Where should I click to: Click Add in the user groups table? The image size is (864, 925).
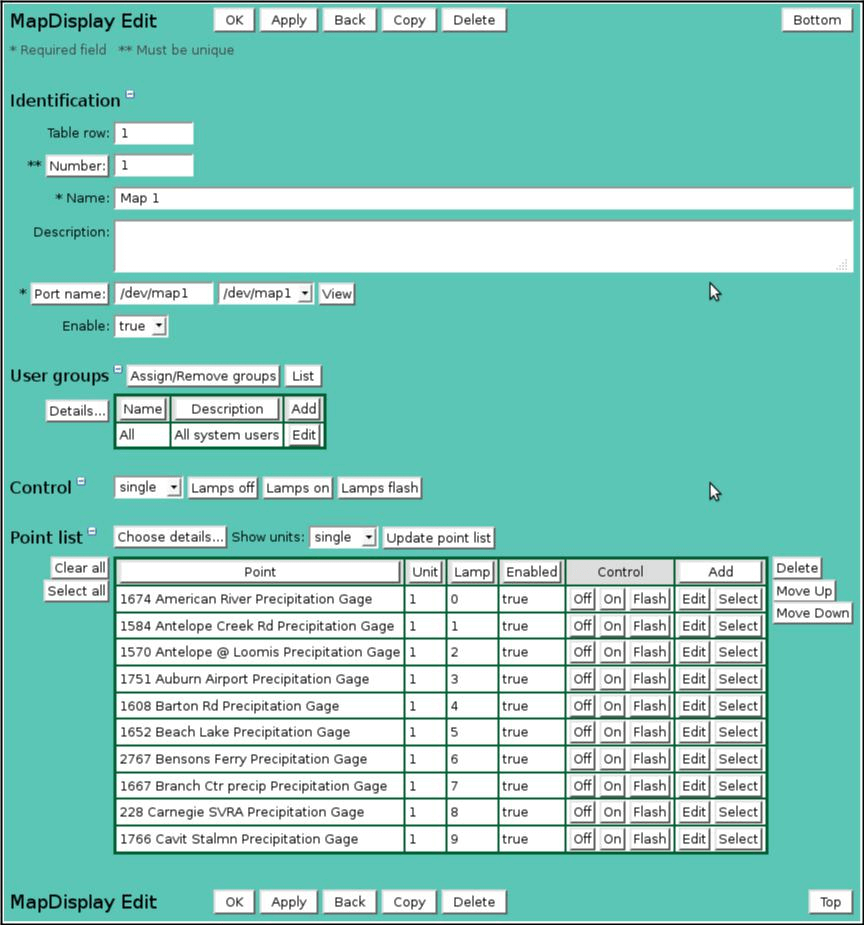(x=304, y=409)
